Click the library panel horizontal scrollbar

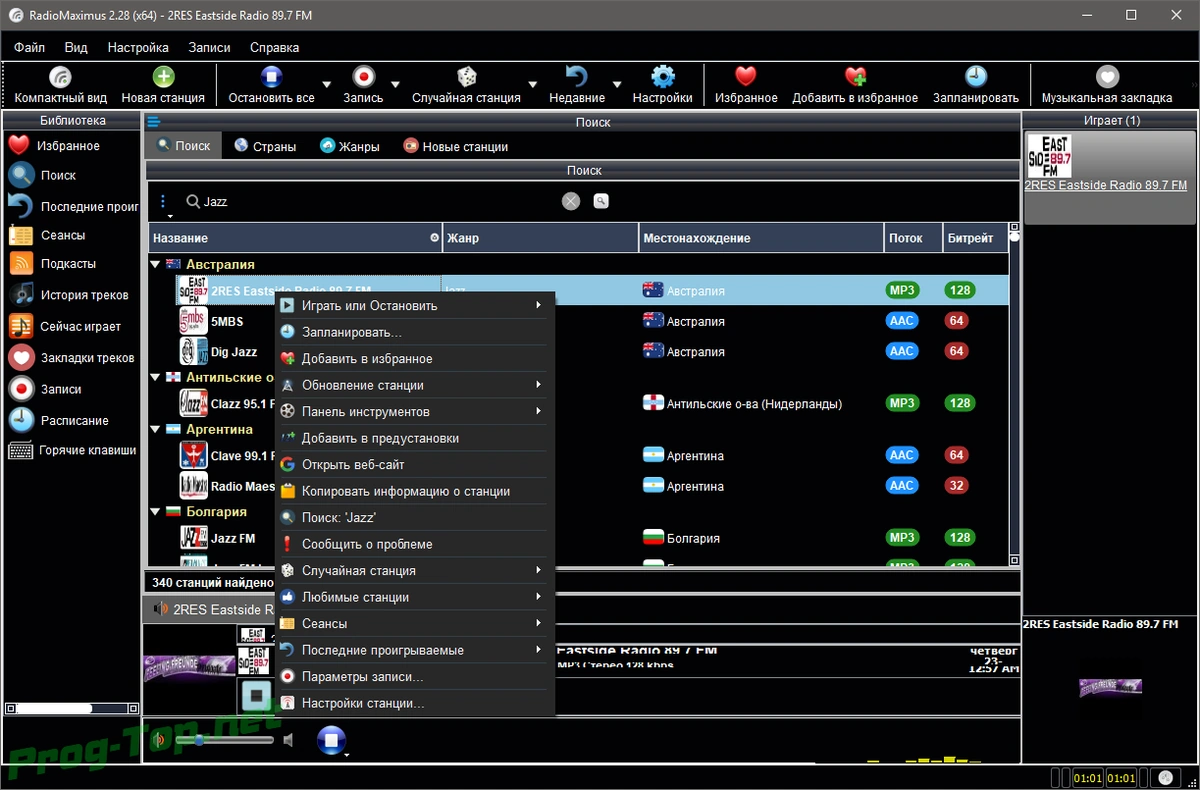72,708
